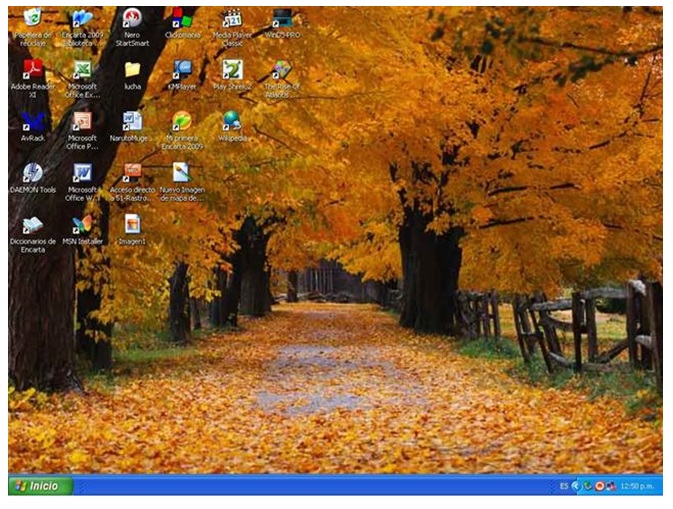Click the taskbar clock showing 12:50 p.m.
Screen dimensions: 673x509
click(637, 486)
